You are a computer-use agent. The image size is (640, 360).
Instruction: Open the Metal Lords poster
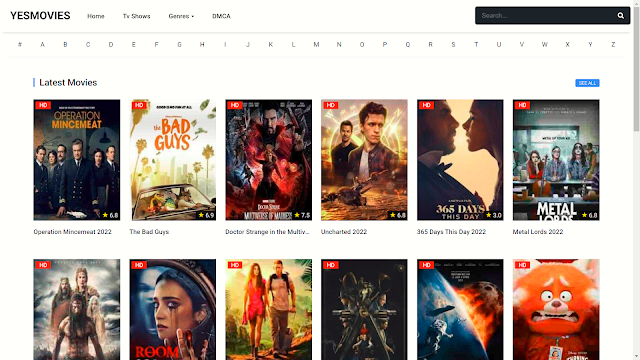[556, 160]
